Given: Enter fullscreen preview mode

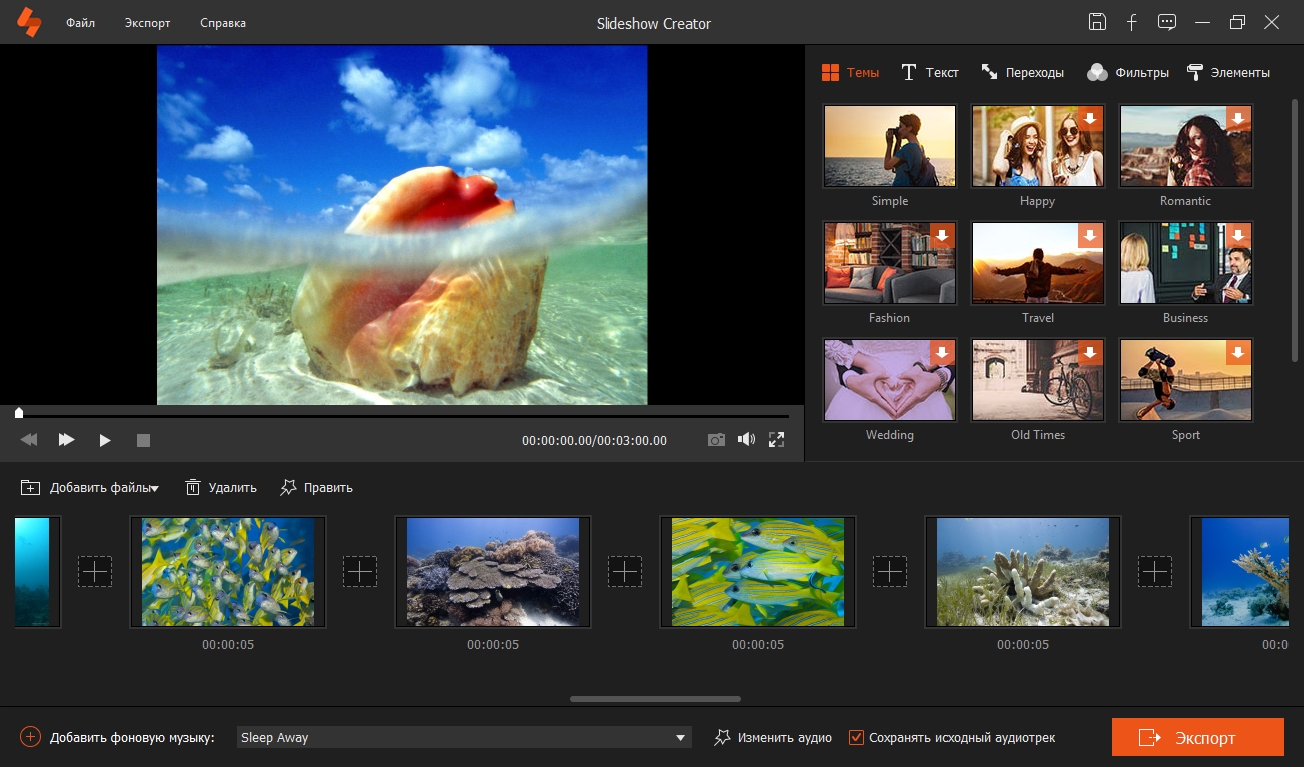Looking at the screenshot, I should point(776,440).
